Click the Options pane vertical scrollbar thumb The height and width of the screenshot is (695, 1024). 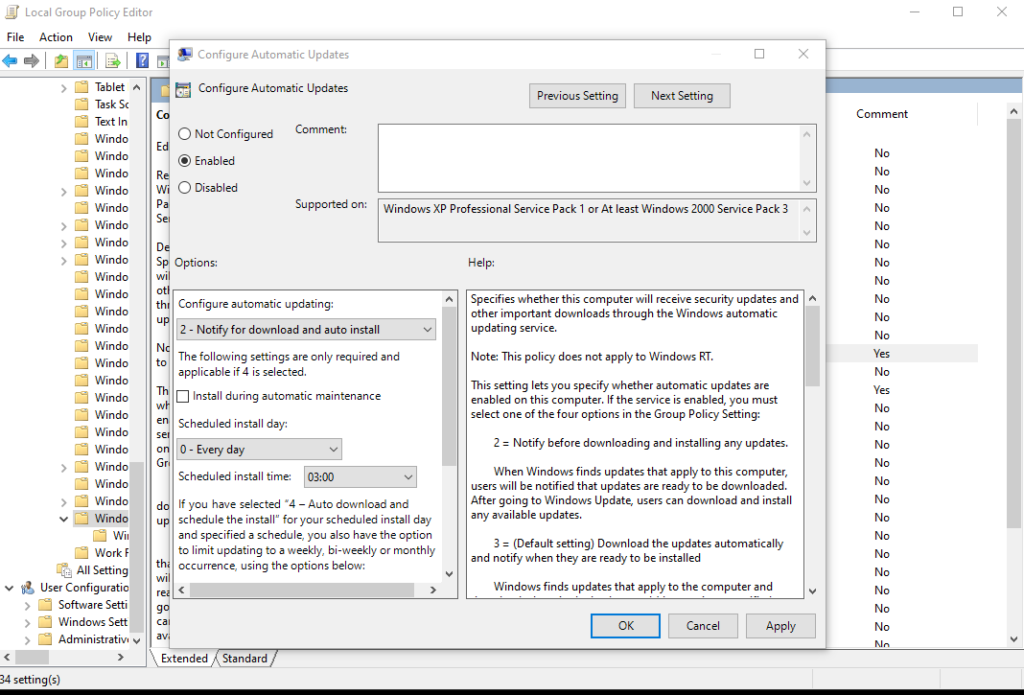(x=449, y=386)
